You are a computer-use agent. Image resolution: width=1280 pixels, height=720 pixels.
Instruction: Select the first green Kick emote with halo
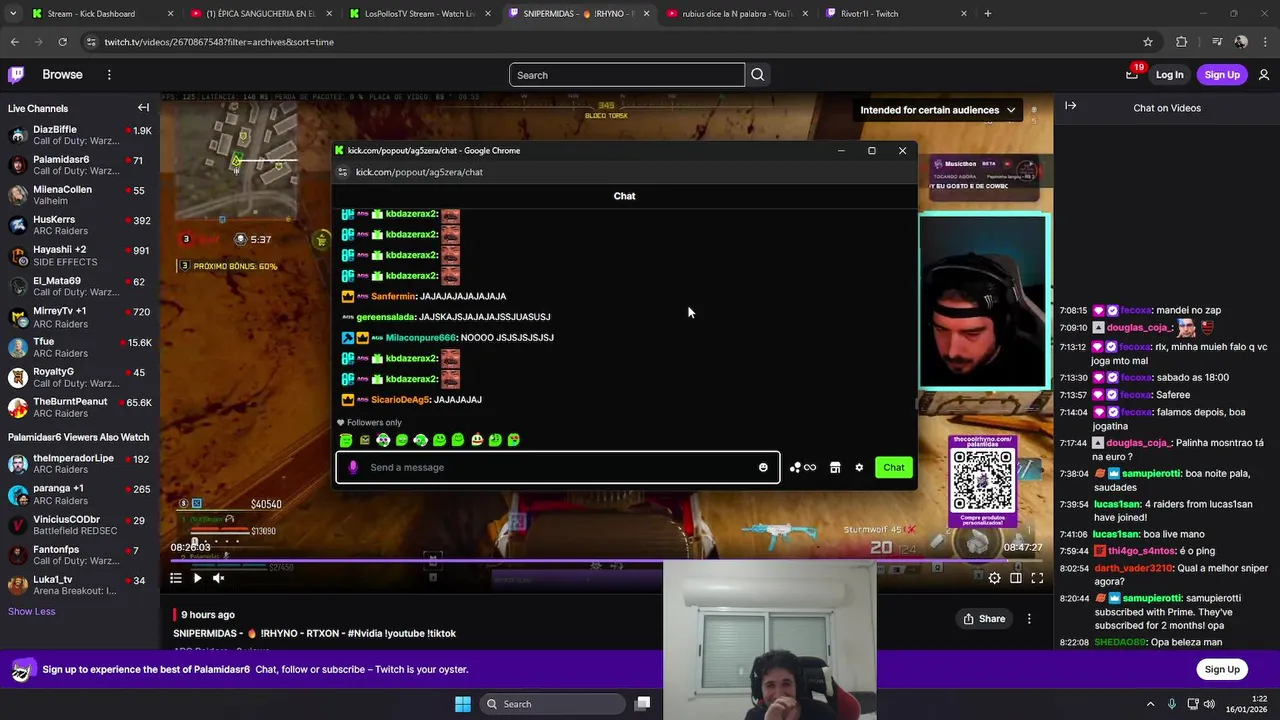pos(346,440)
